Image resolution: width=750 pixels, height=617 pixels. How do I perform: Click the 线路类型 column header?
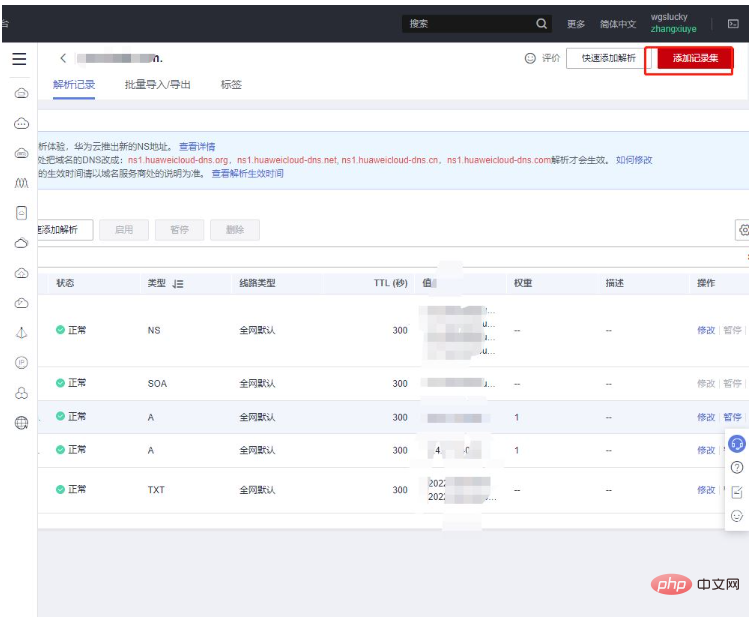click(257, 283)
